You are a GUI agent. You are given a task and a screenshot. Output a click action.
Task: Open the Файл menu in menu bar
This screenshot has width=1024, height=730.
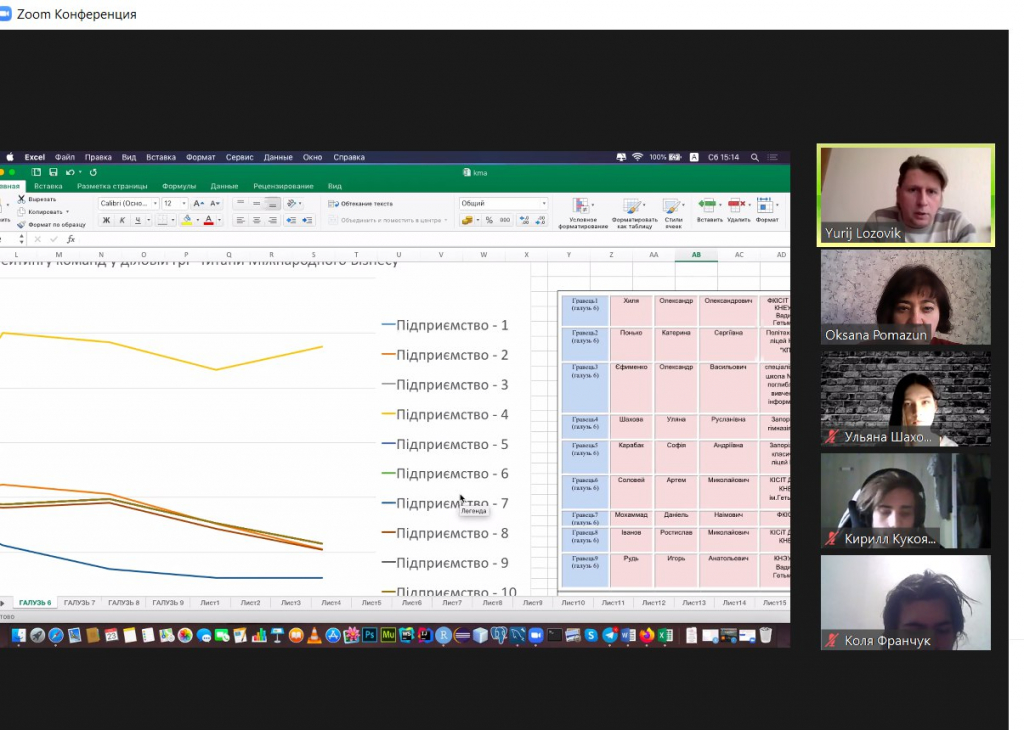click(65, 157)
